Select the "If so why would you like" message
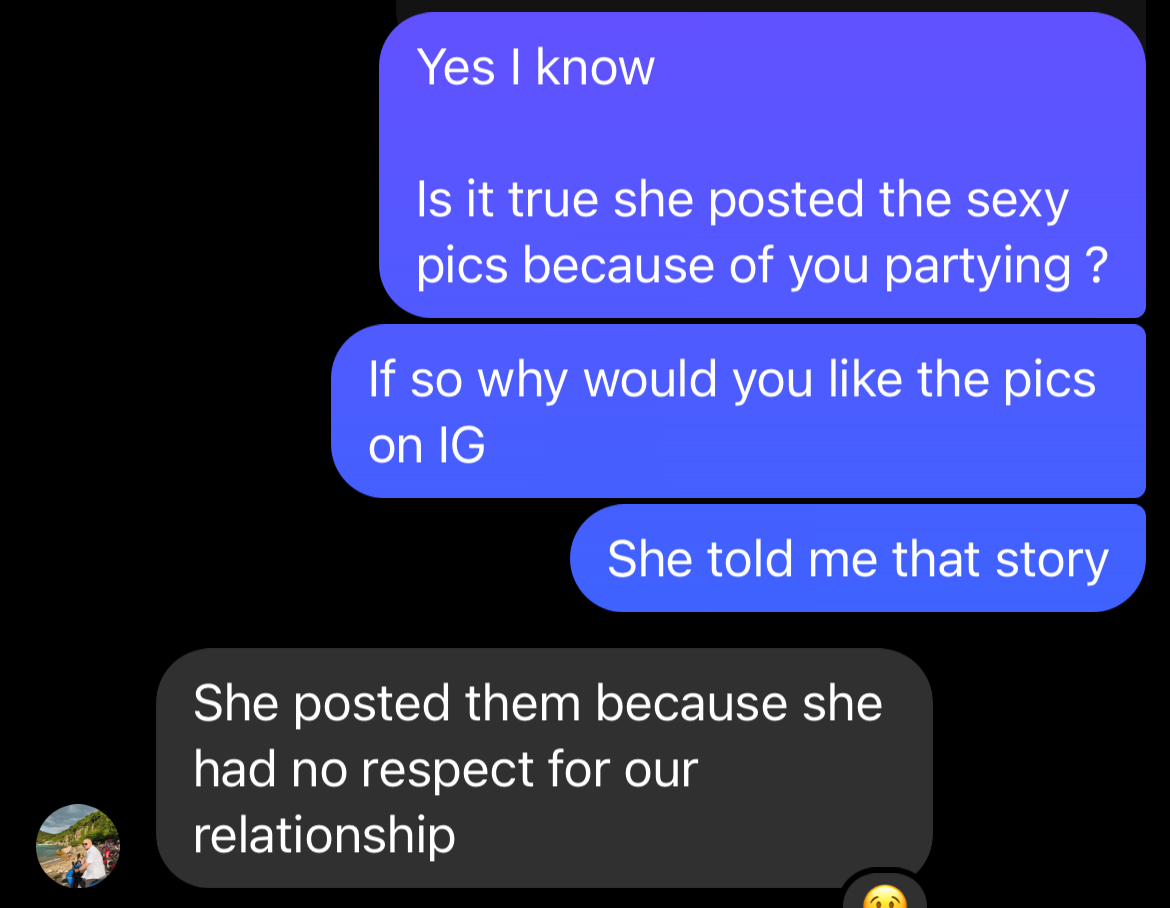The height and width of the screenshot is (908, 1170). (738, 411)
